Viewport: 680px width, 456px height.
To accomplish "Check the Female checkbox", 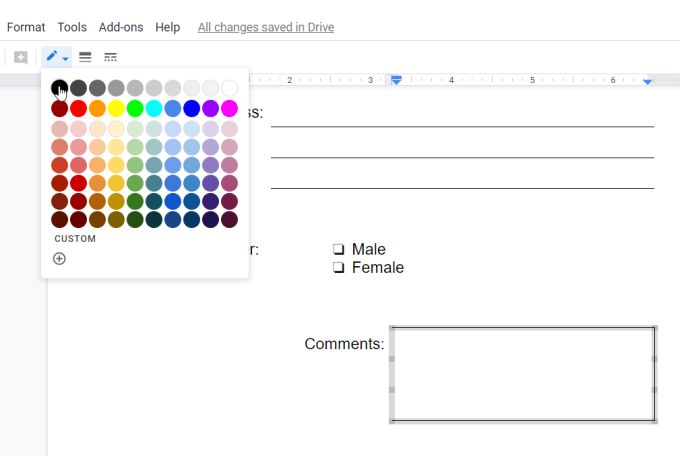I will 338,268.
